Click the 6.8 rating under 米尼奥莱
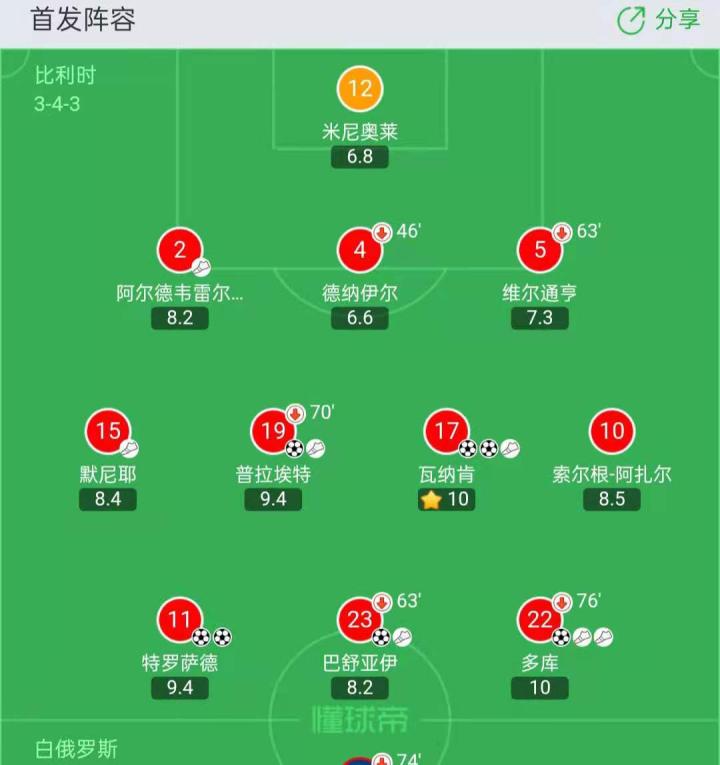This screenshot has height=765, width=720. (x=360, y=157)
